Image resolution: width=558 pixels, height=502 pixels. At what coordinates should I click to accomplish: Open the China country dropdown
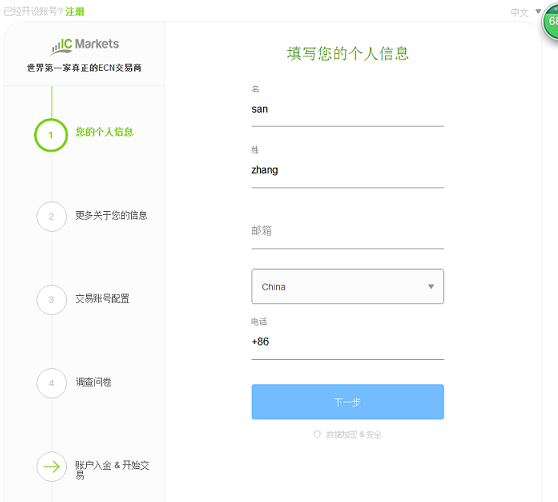tap(348, 286)
